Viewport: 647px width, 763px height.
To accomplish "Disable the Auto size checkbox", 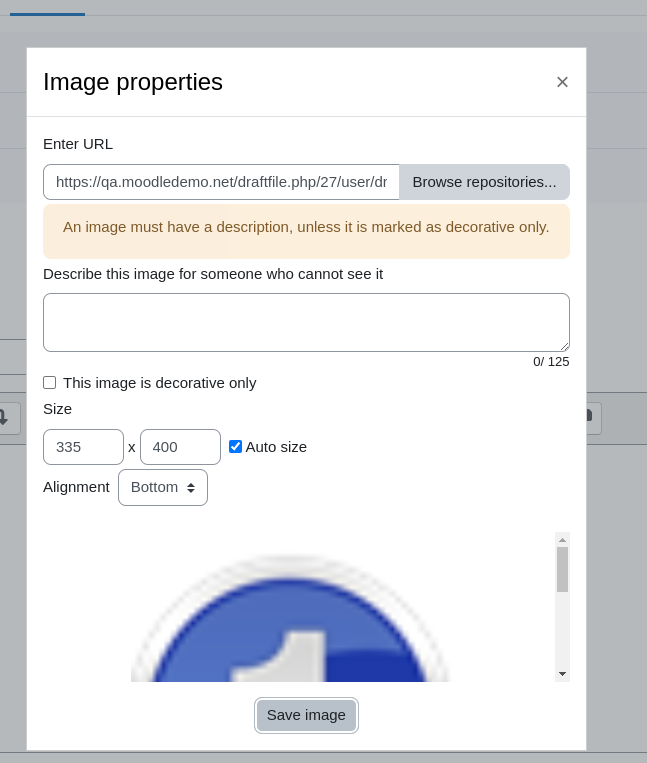I will (x=235, y=447).
